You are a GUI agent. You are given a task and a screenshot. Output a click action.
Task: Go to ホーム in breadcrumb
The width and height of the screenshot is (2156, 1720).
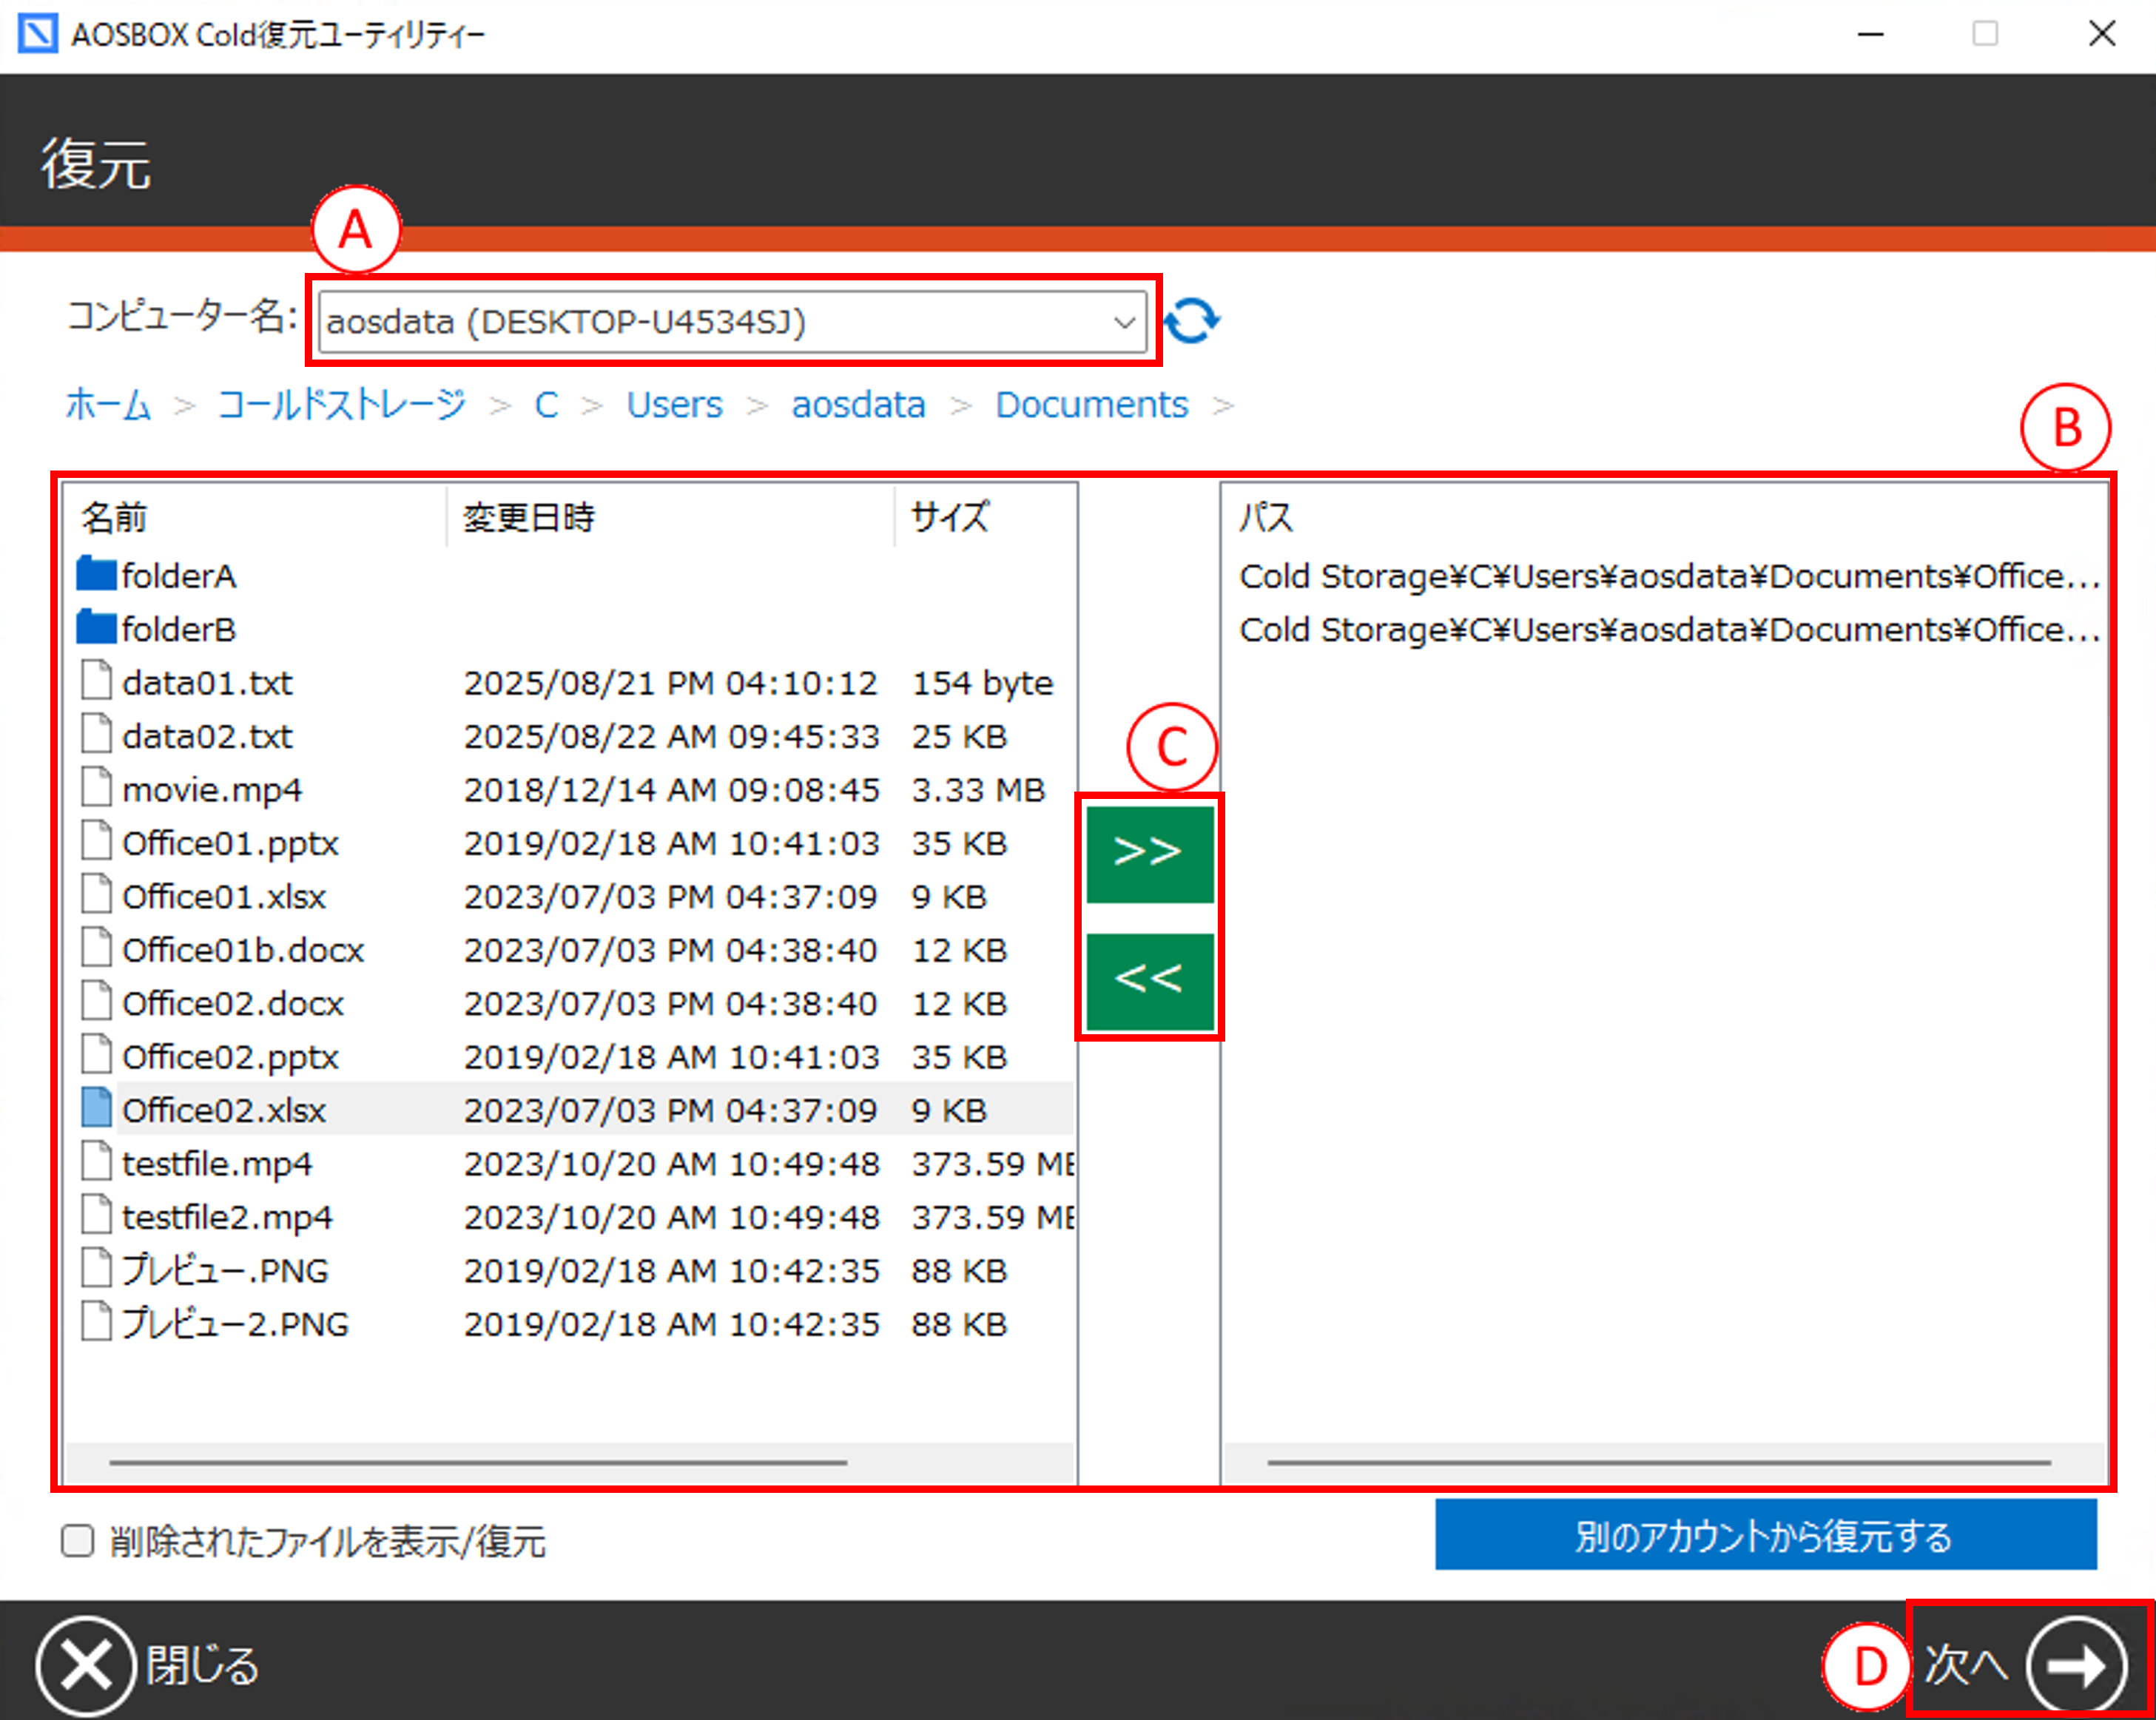(x=108, y=405)
